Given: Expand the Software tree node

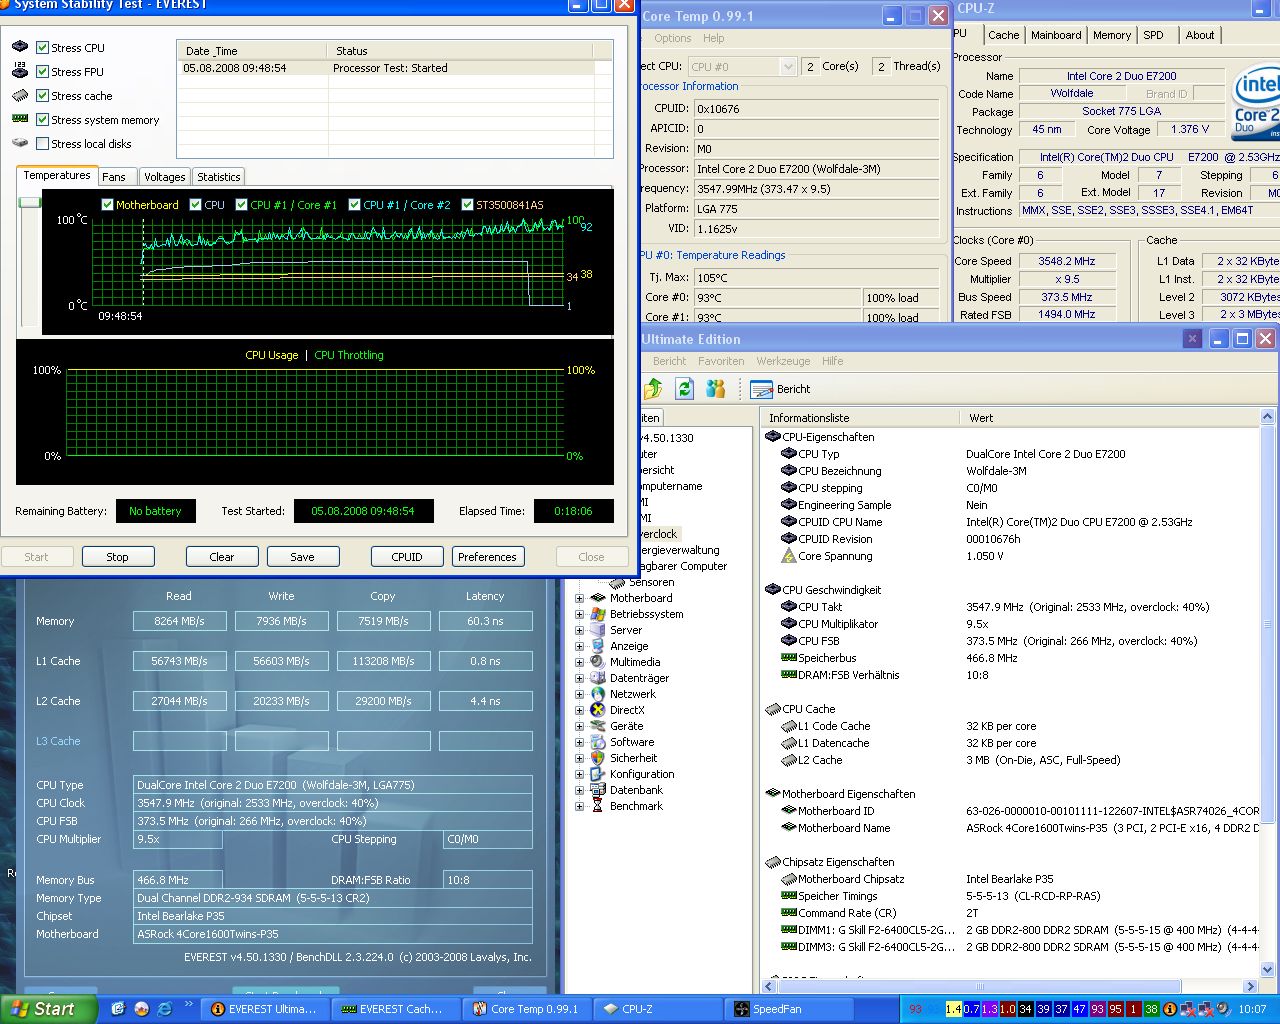Looking at the screenshot, I should pyautogui.click(x=579, y=742).
